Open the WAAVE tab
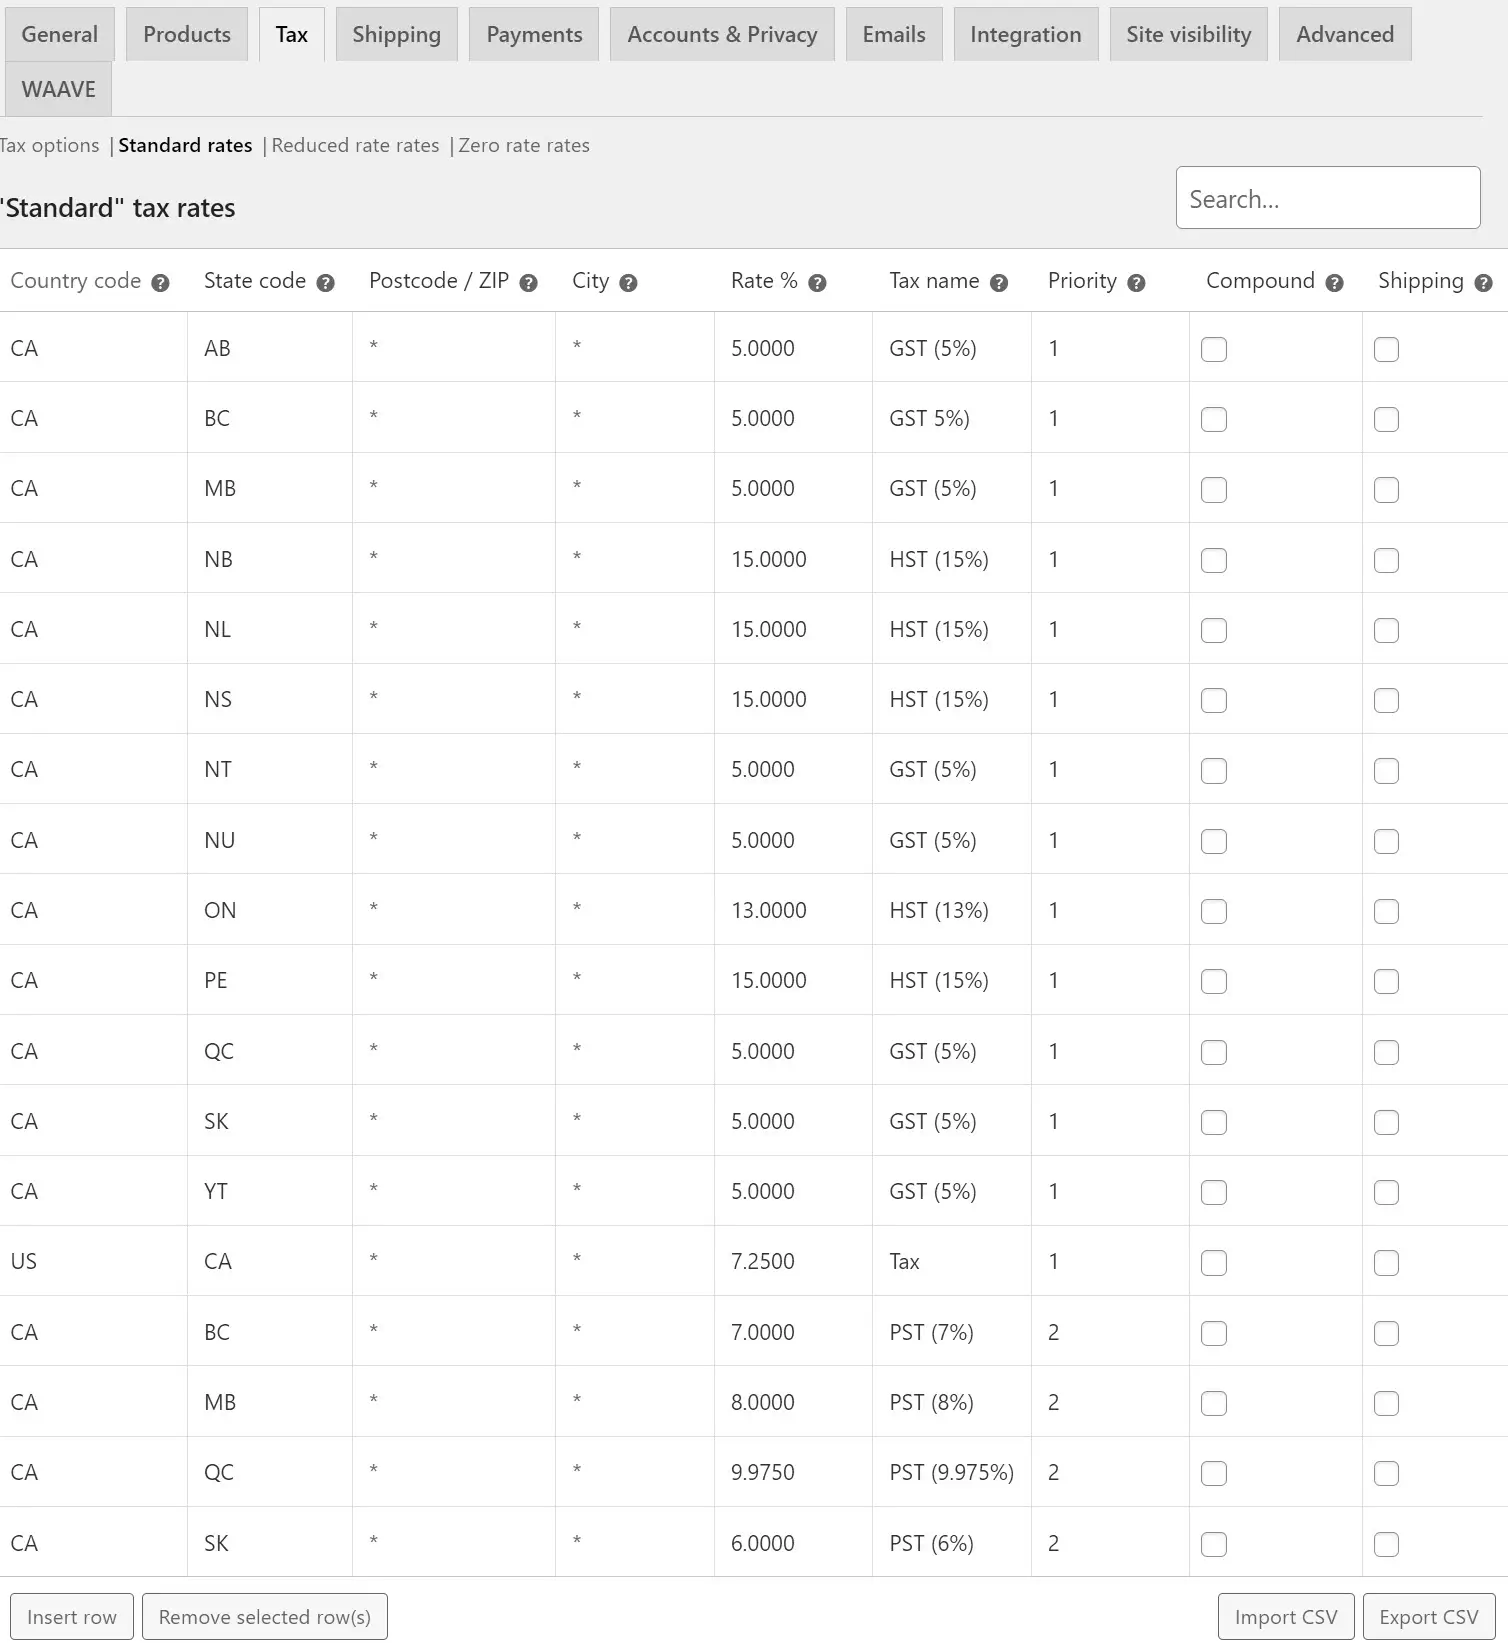Screen dimensions: 1508x1643 58,90
